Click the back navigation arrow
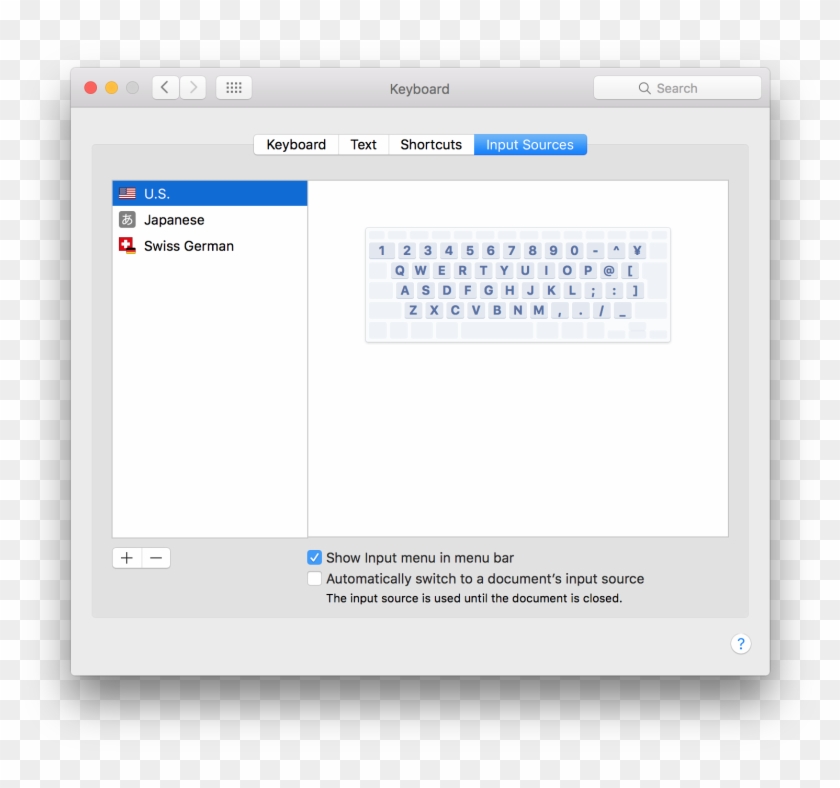 (x=164, y=87)
